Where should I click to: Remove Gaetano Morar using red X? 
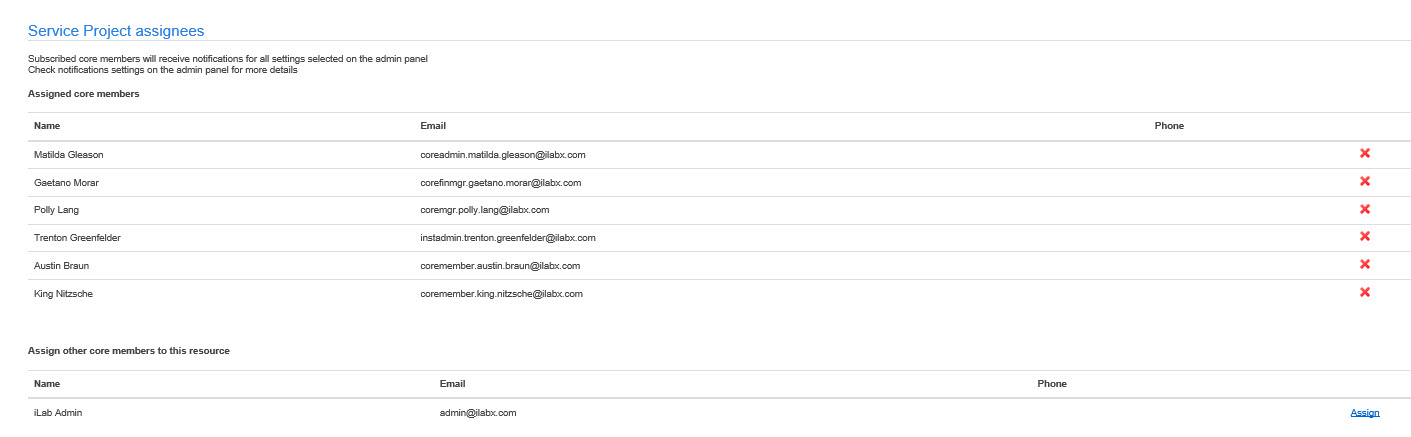click(x=1364, y=182)
